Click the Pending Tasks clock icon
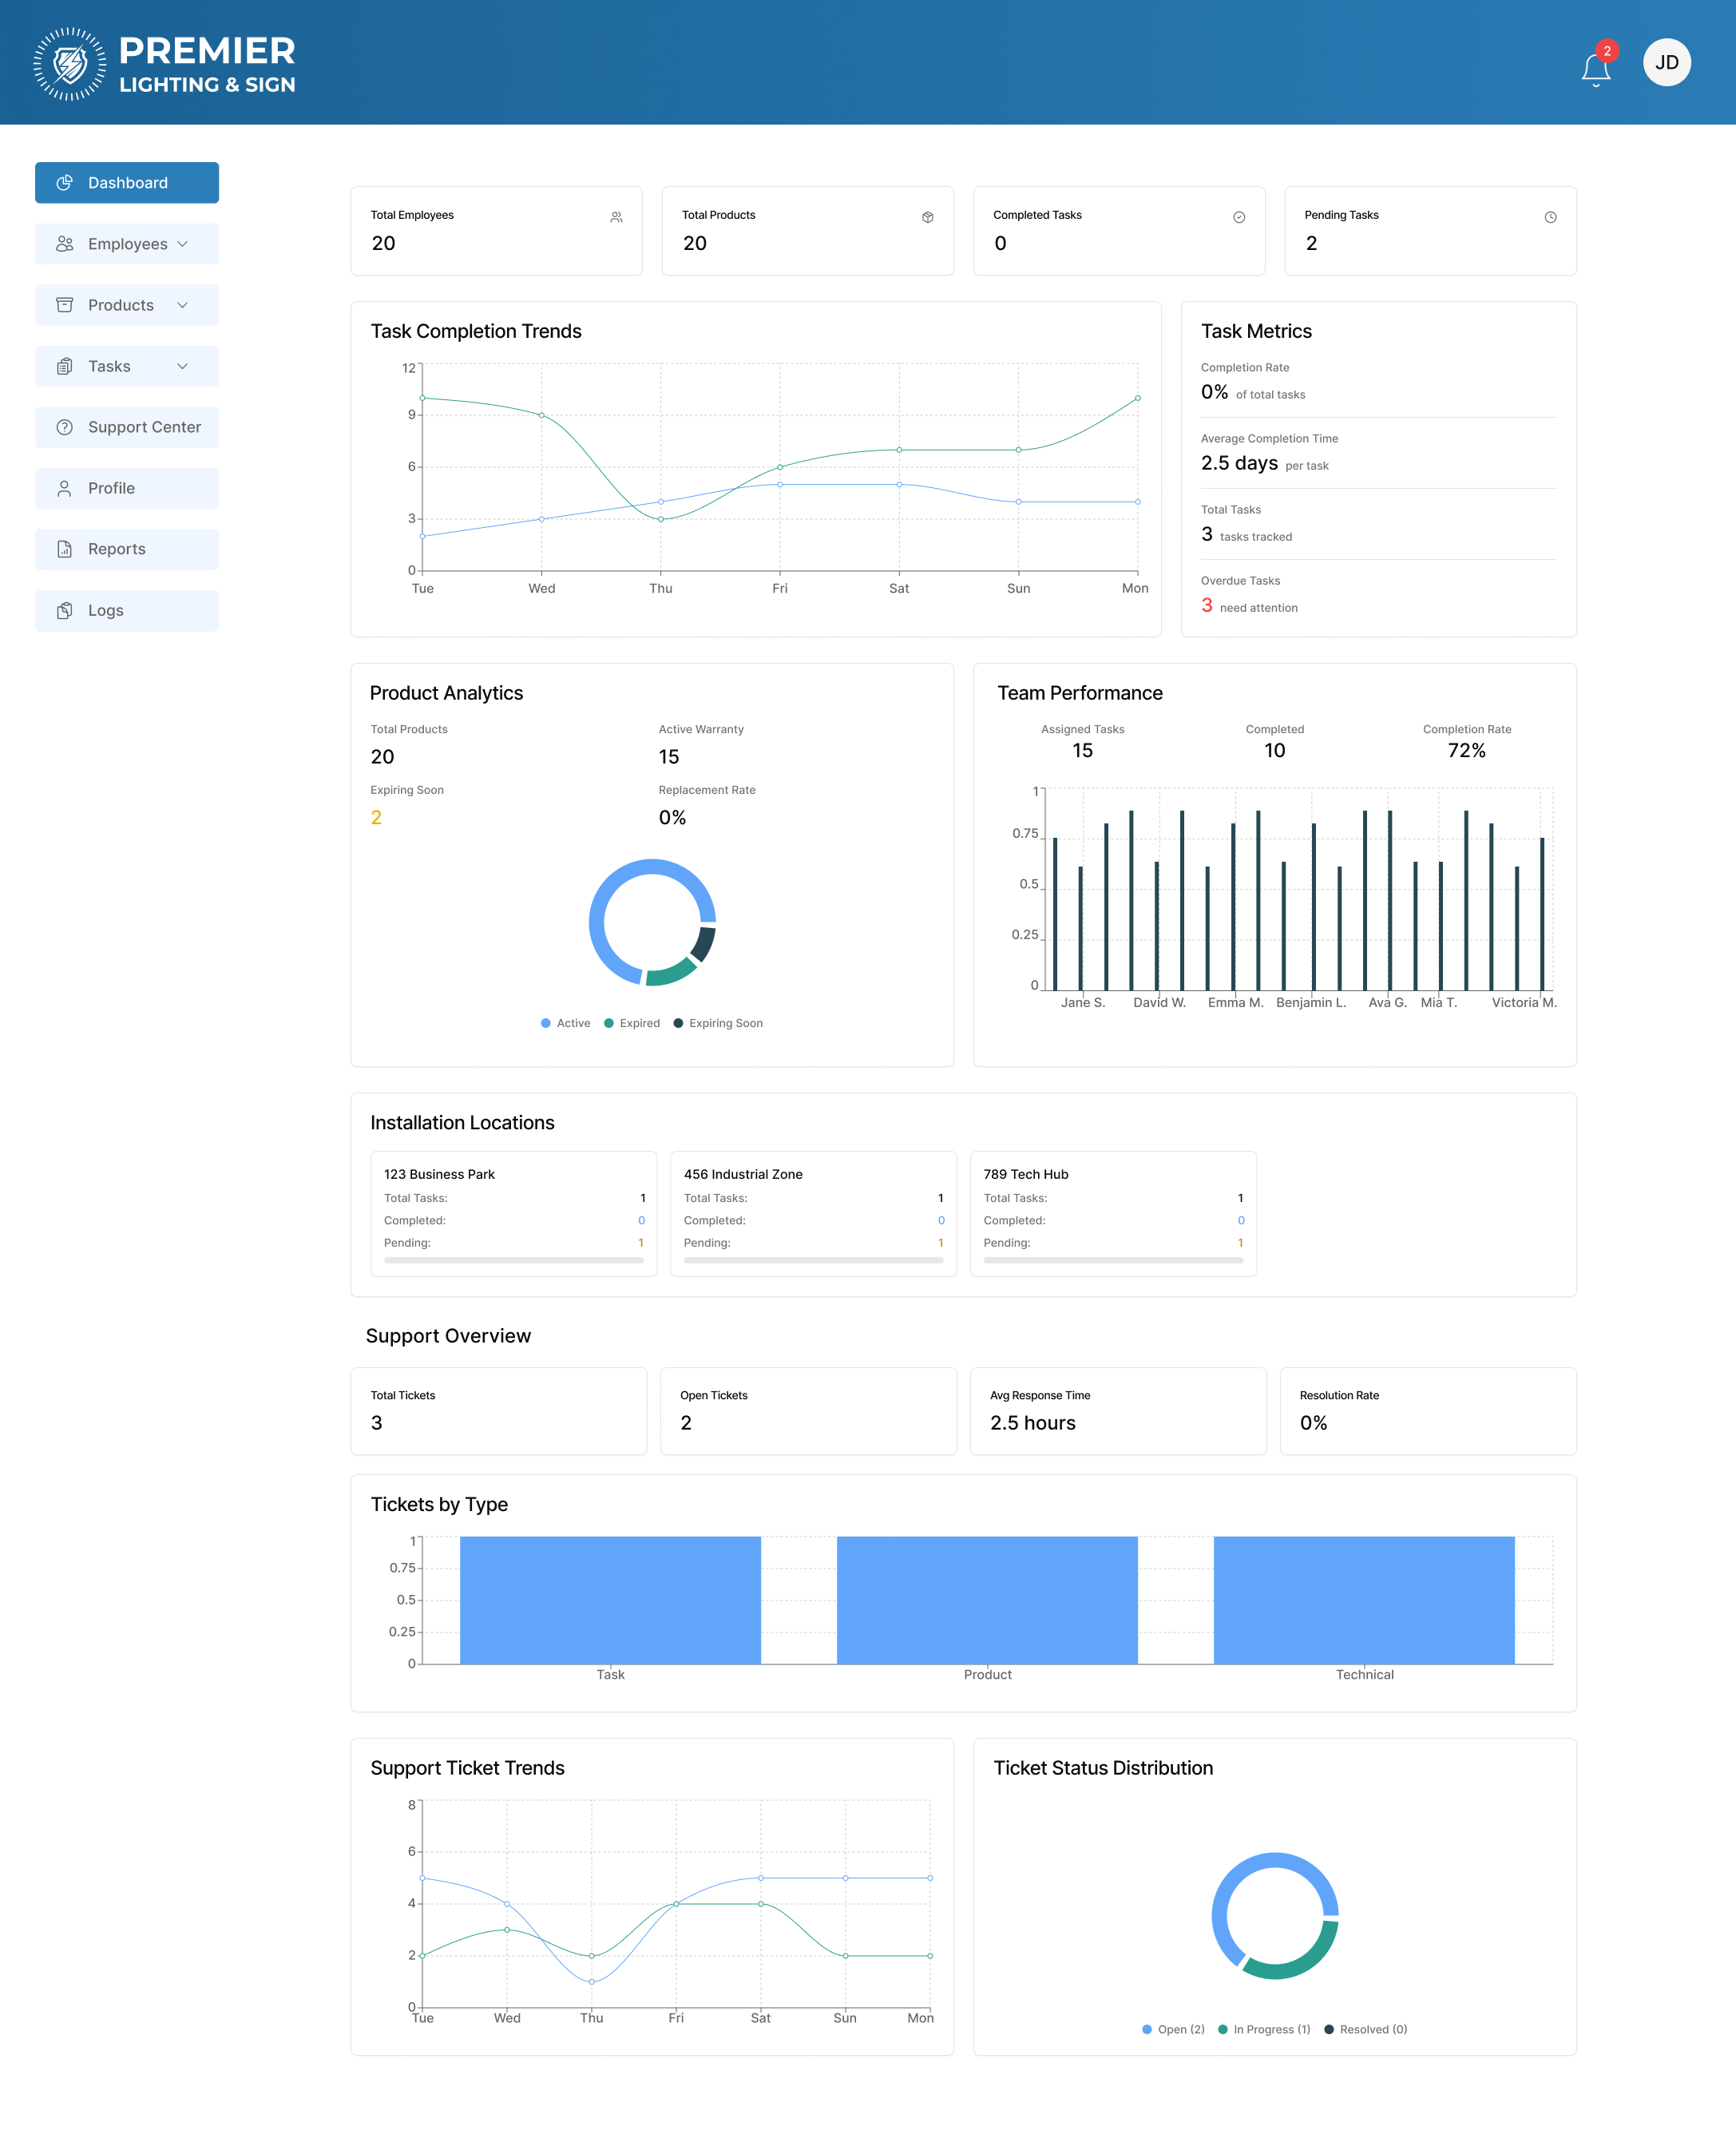 click(x=1549, y=217)
